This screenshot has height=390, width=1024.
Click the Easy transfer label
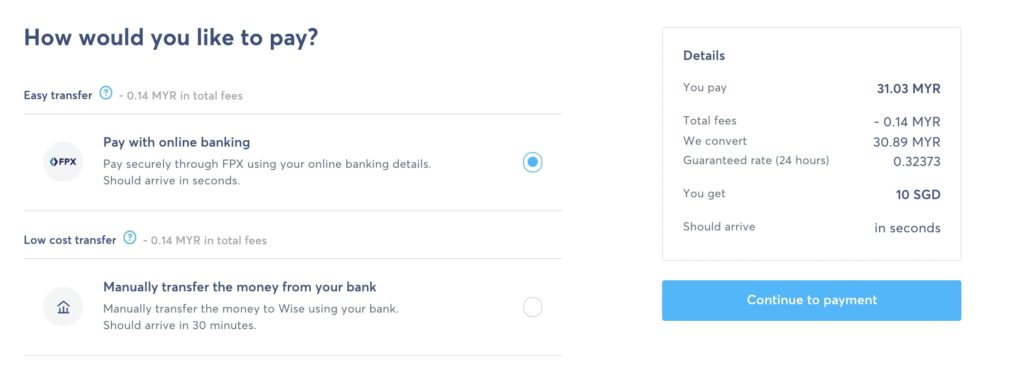tap(58, 95)
